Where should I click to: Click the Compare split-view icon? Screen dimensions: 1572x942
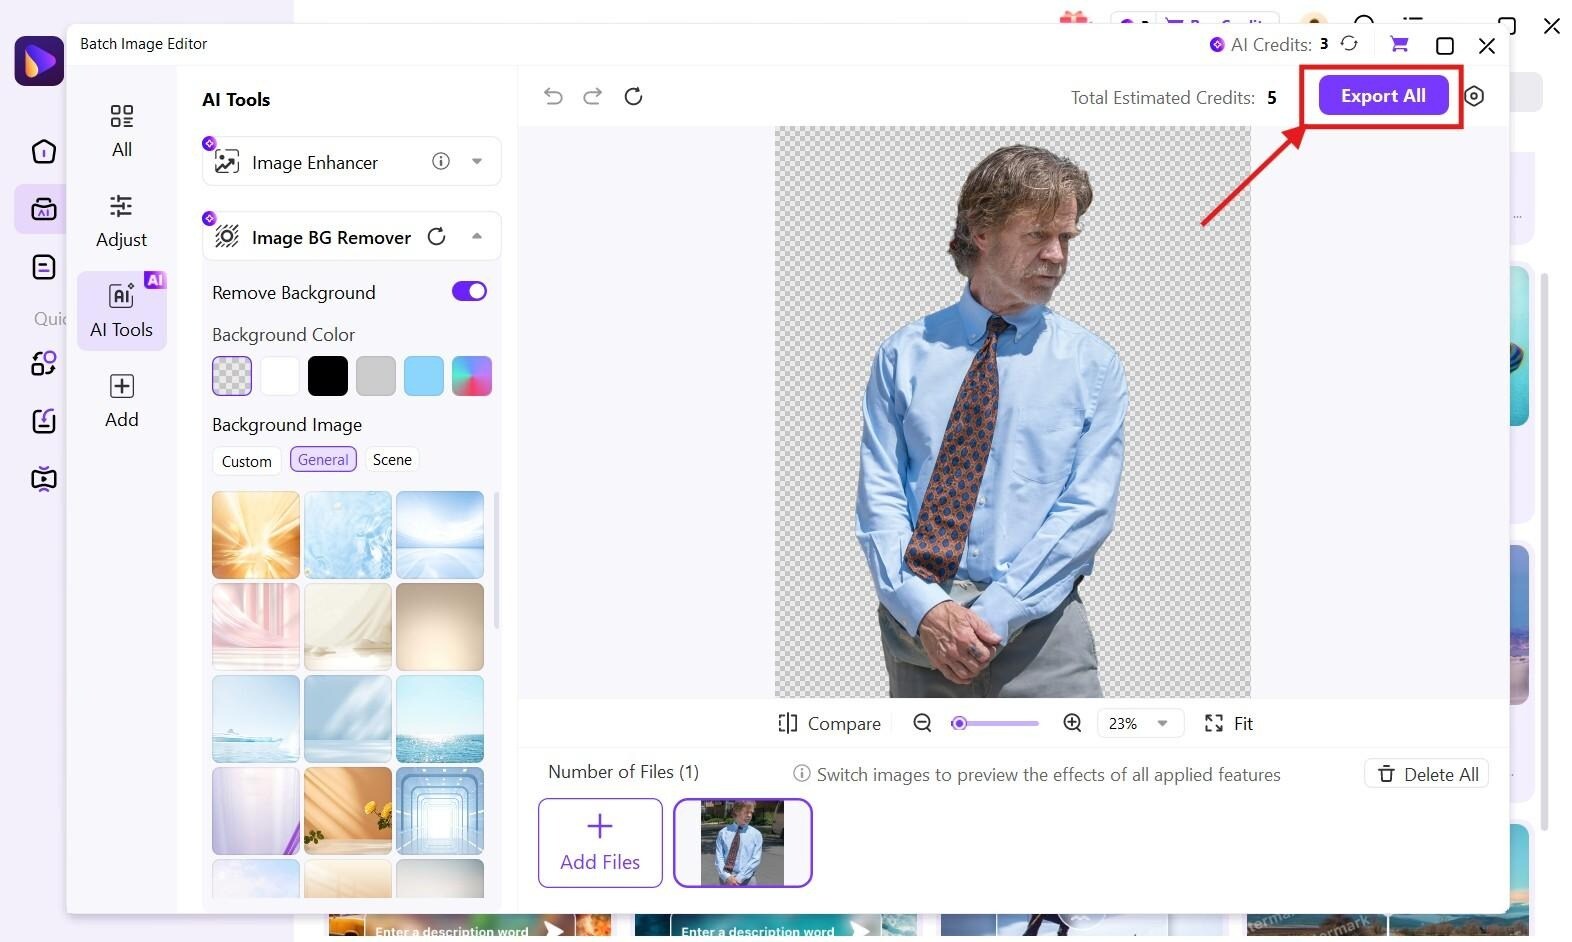(x=788, y=723)
